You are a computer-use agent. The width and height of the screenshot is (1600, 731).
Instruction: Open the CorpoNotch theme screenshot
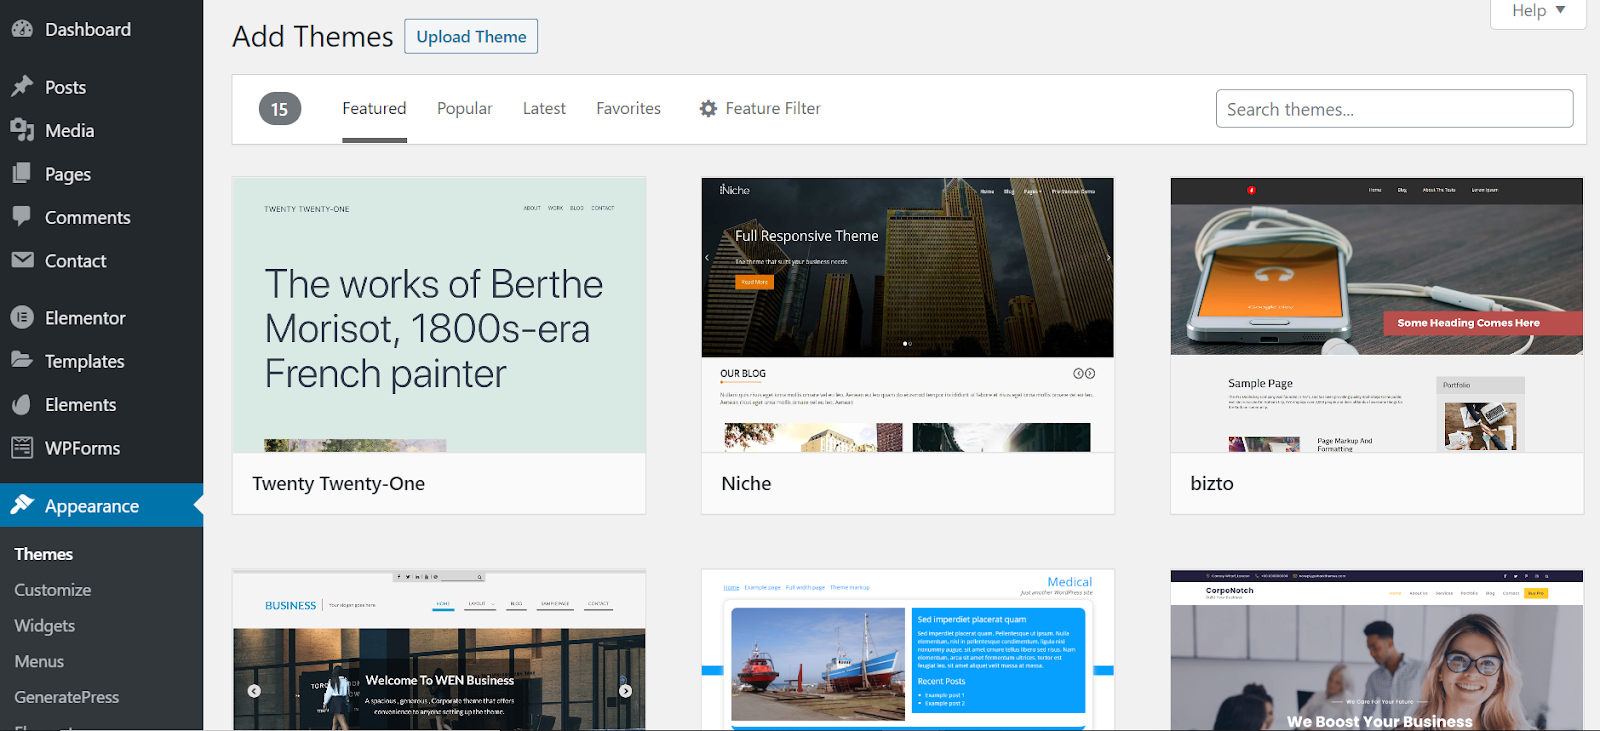(x=1377, y=650)
